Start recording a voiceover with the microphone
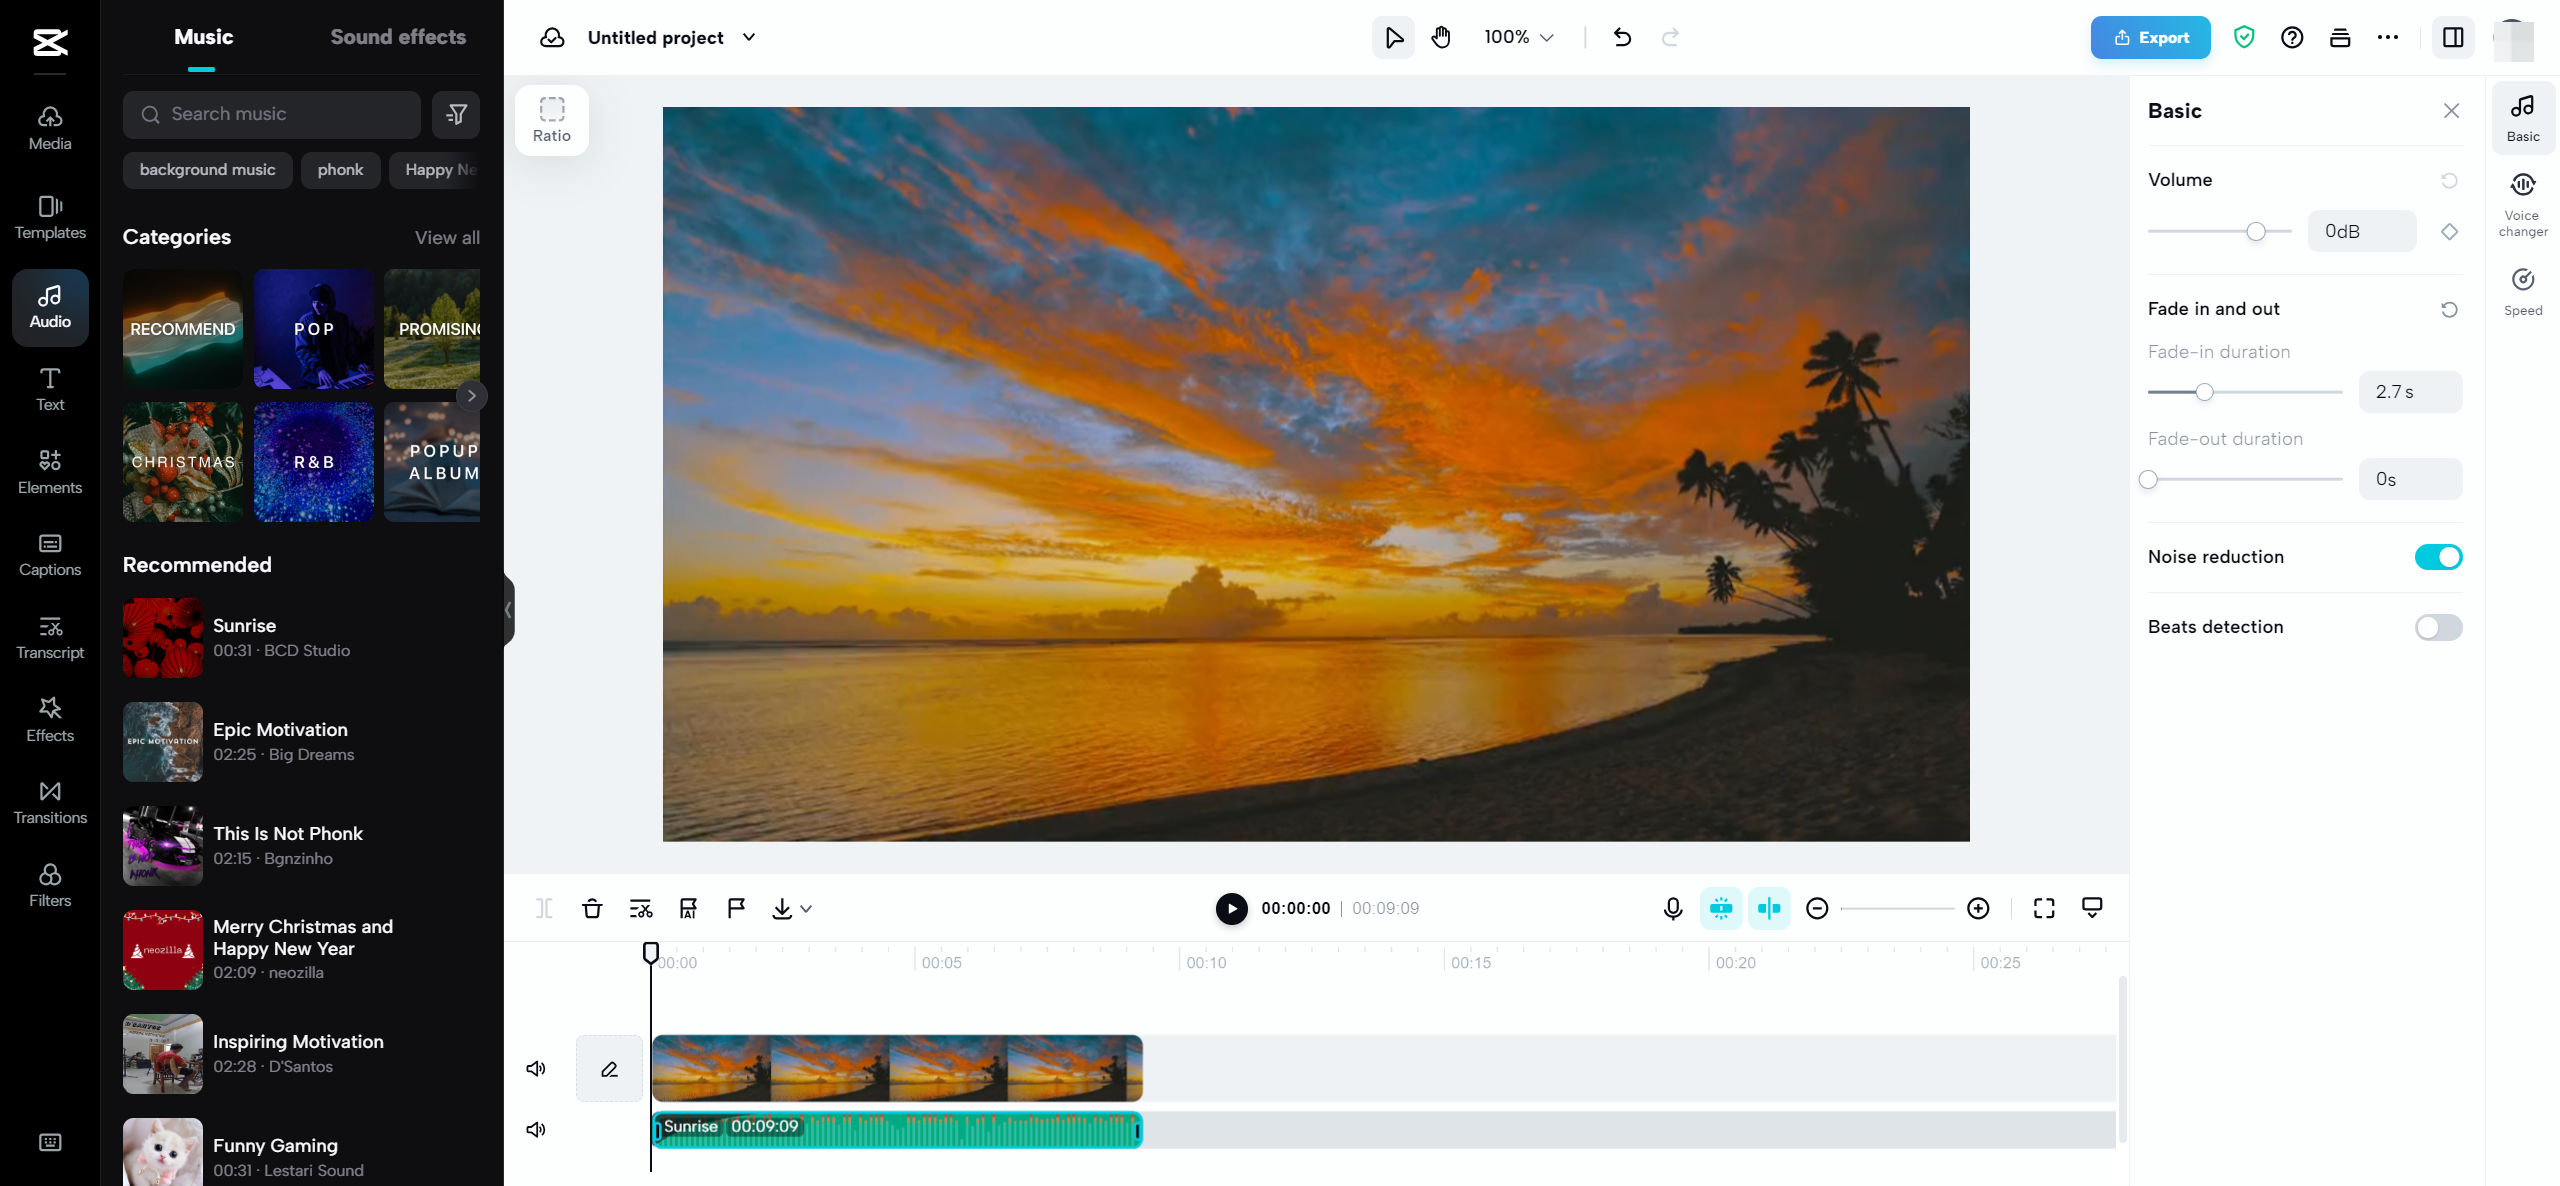 tap(1671, 908)
